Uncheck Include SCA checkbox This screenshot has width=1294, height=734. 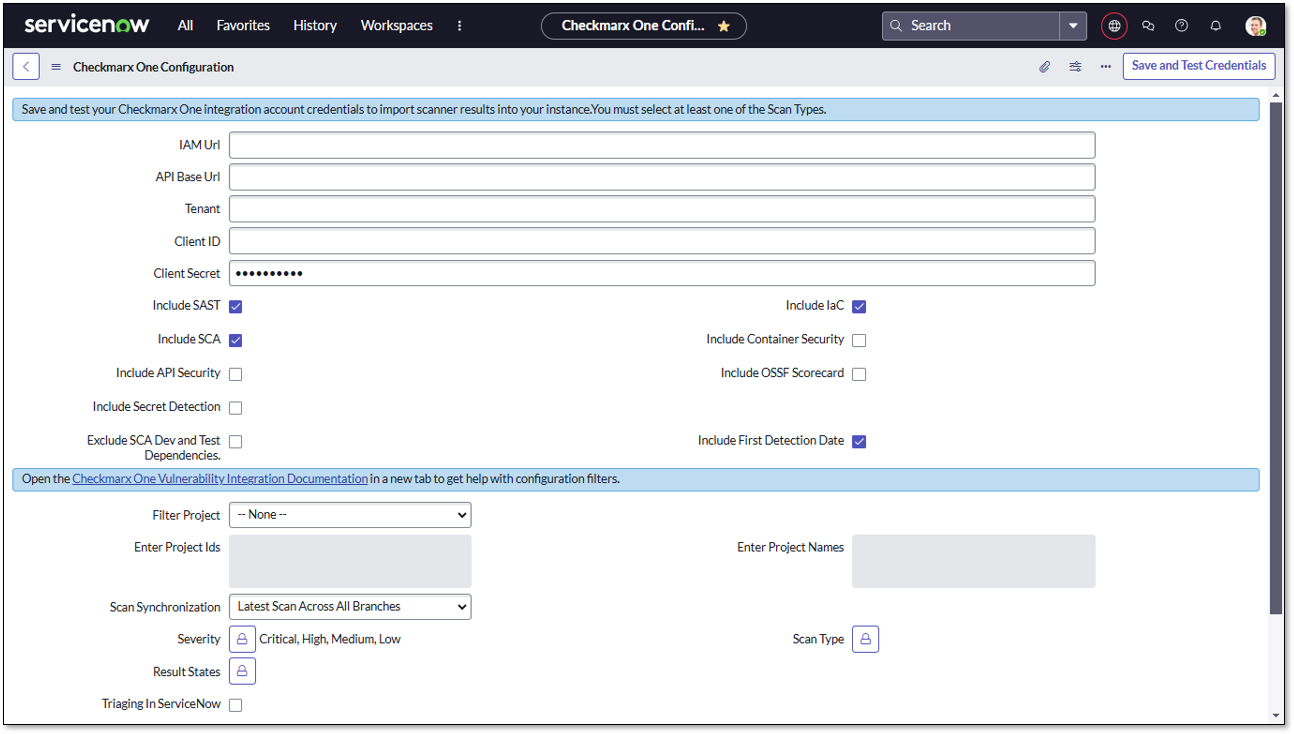click(x=236, y=340)
